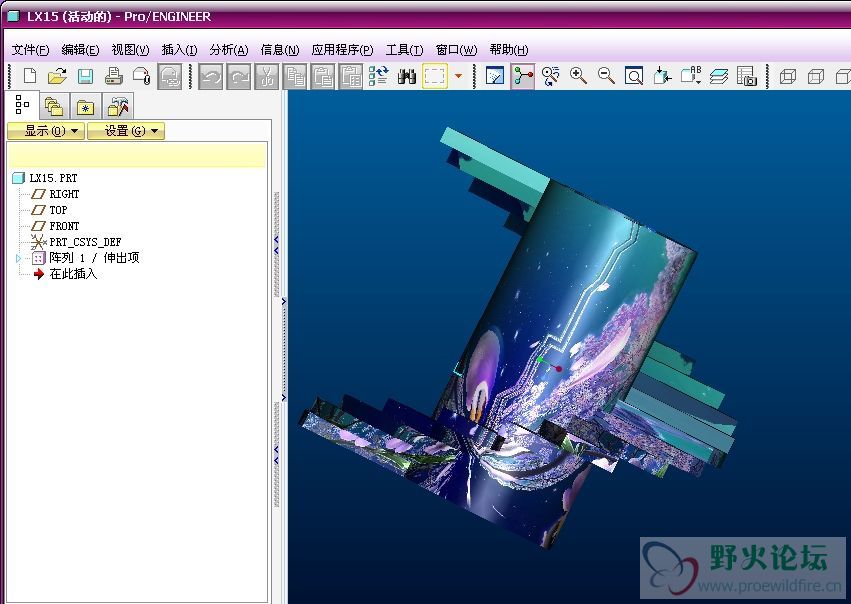Select the RIGHT datum plane
Image resolution: width=851 pixels, height=604 pixels.
[x=64, y=194]
